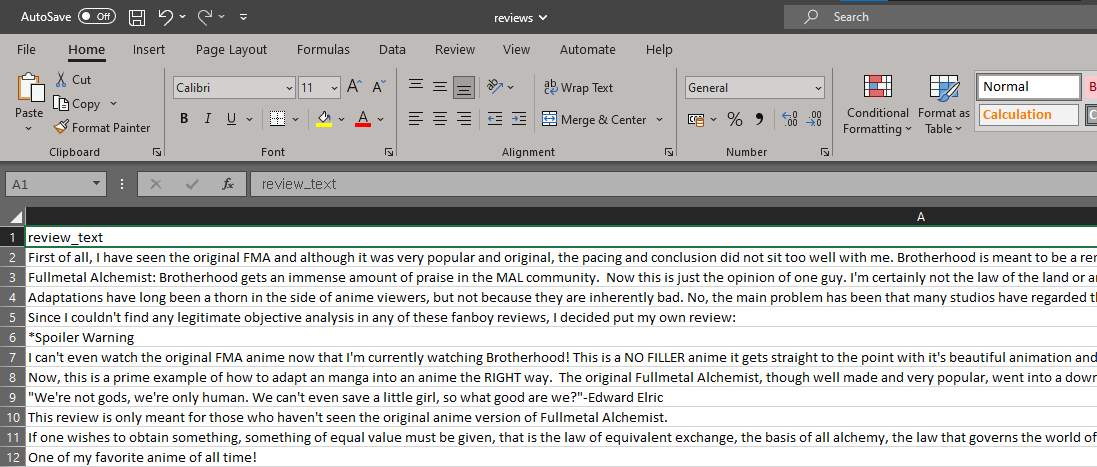Click the Copy button
Screen dimensions: 1097x467
[77, 103]
